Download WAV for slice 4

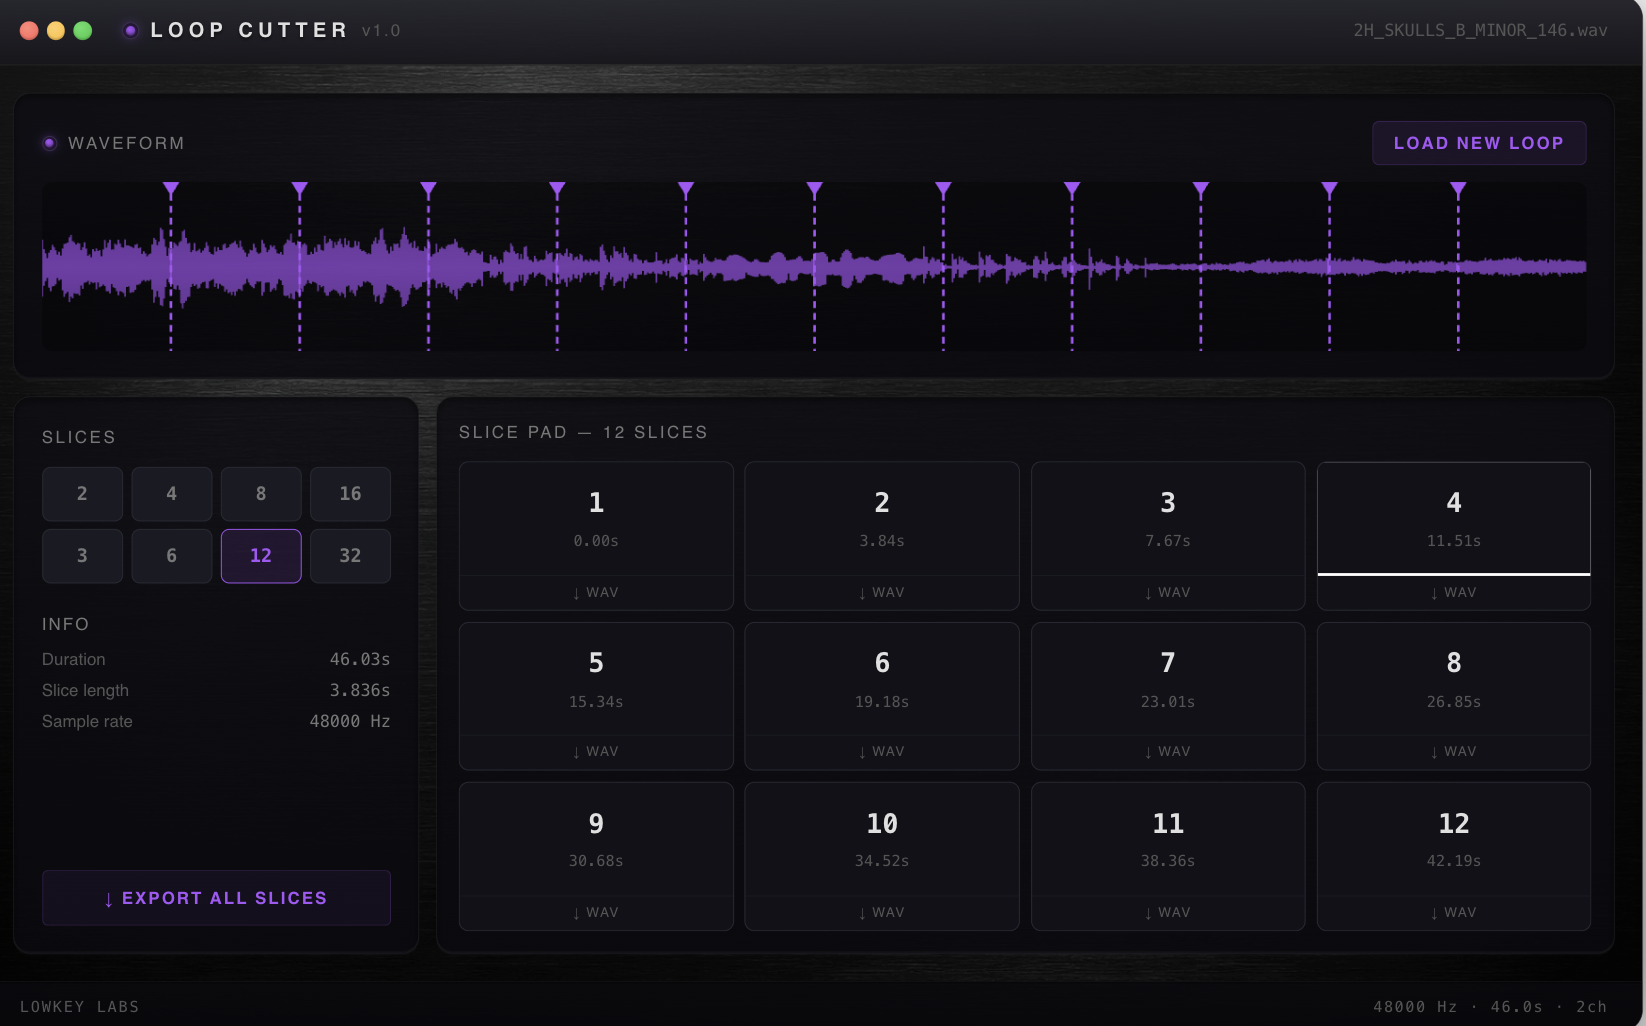tap(1453, 593)
